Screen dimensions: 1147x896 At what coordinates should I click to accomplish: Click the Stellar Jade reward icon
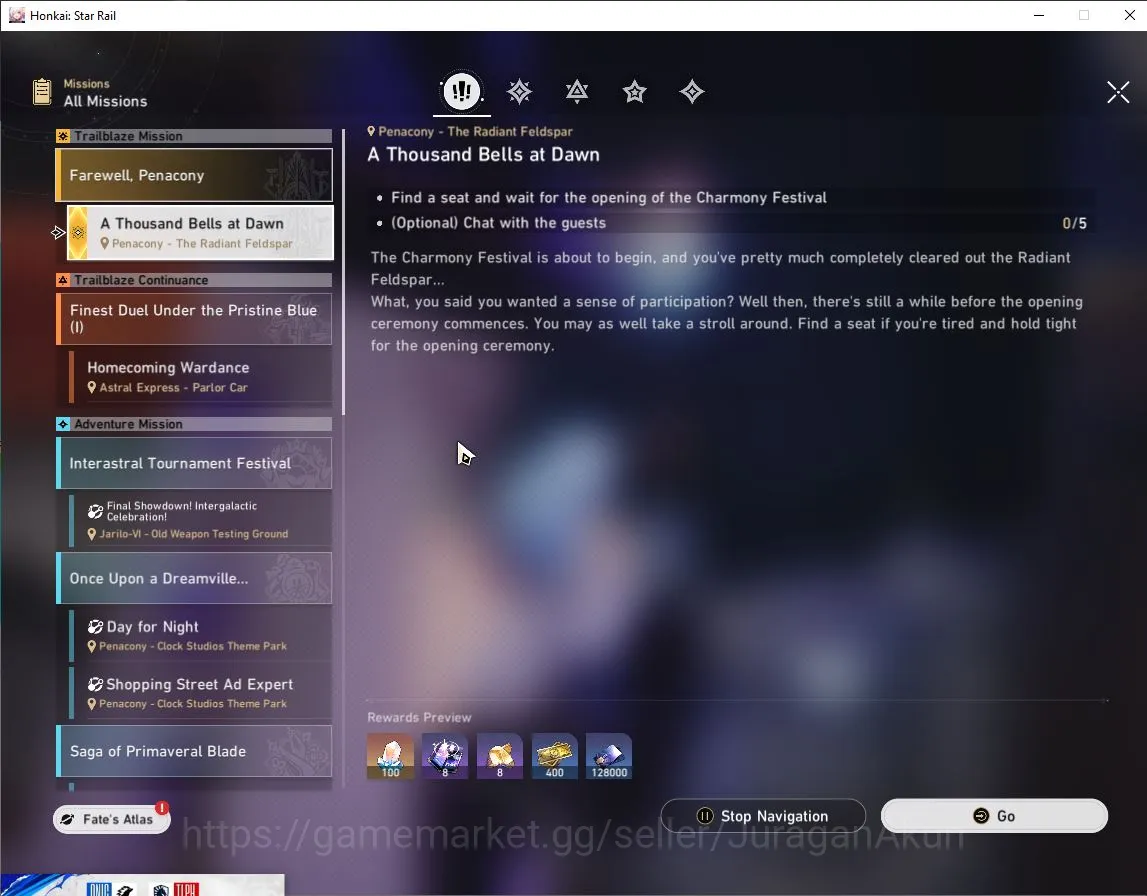[x=390, y=756]
